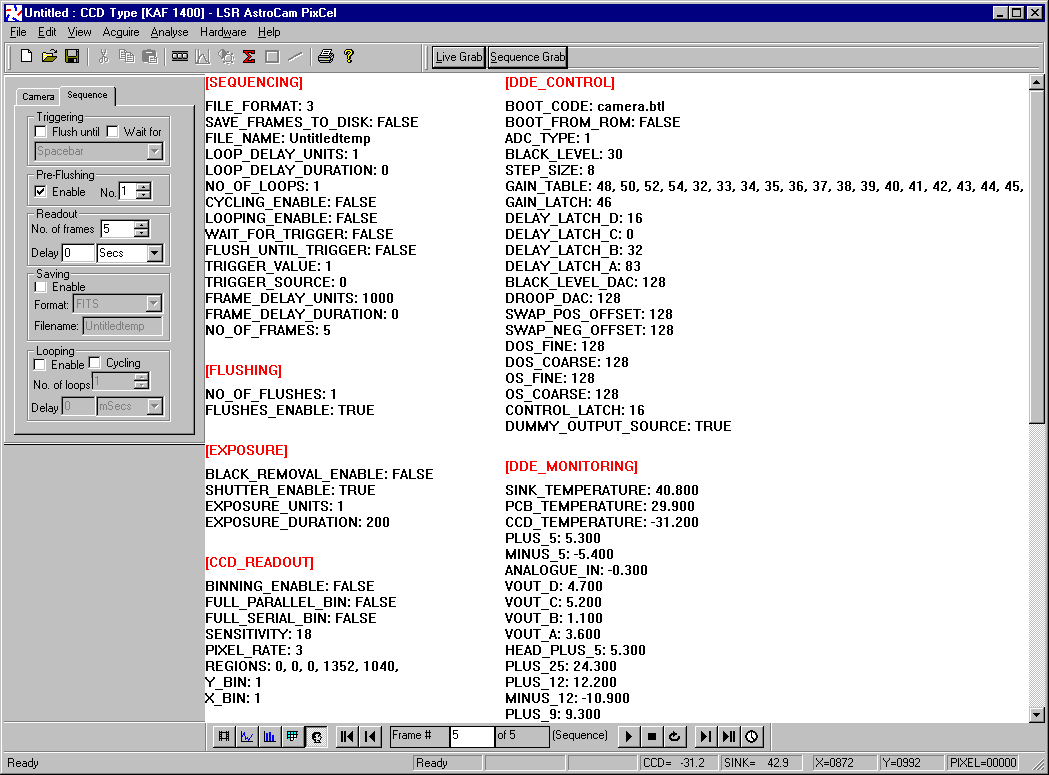Click the red Sigma statistics icon

pos(249,57)
